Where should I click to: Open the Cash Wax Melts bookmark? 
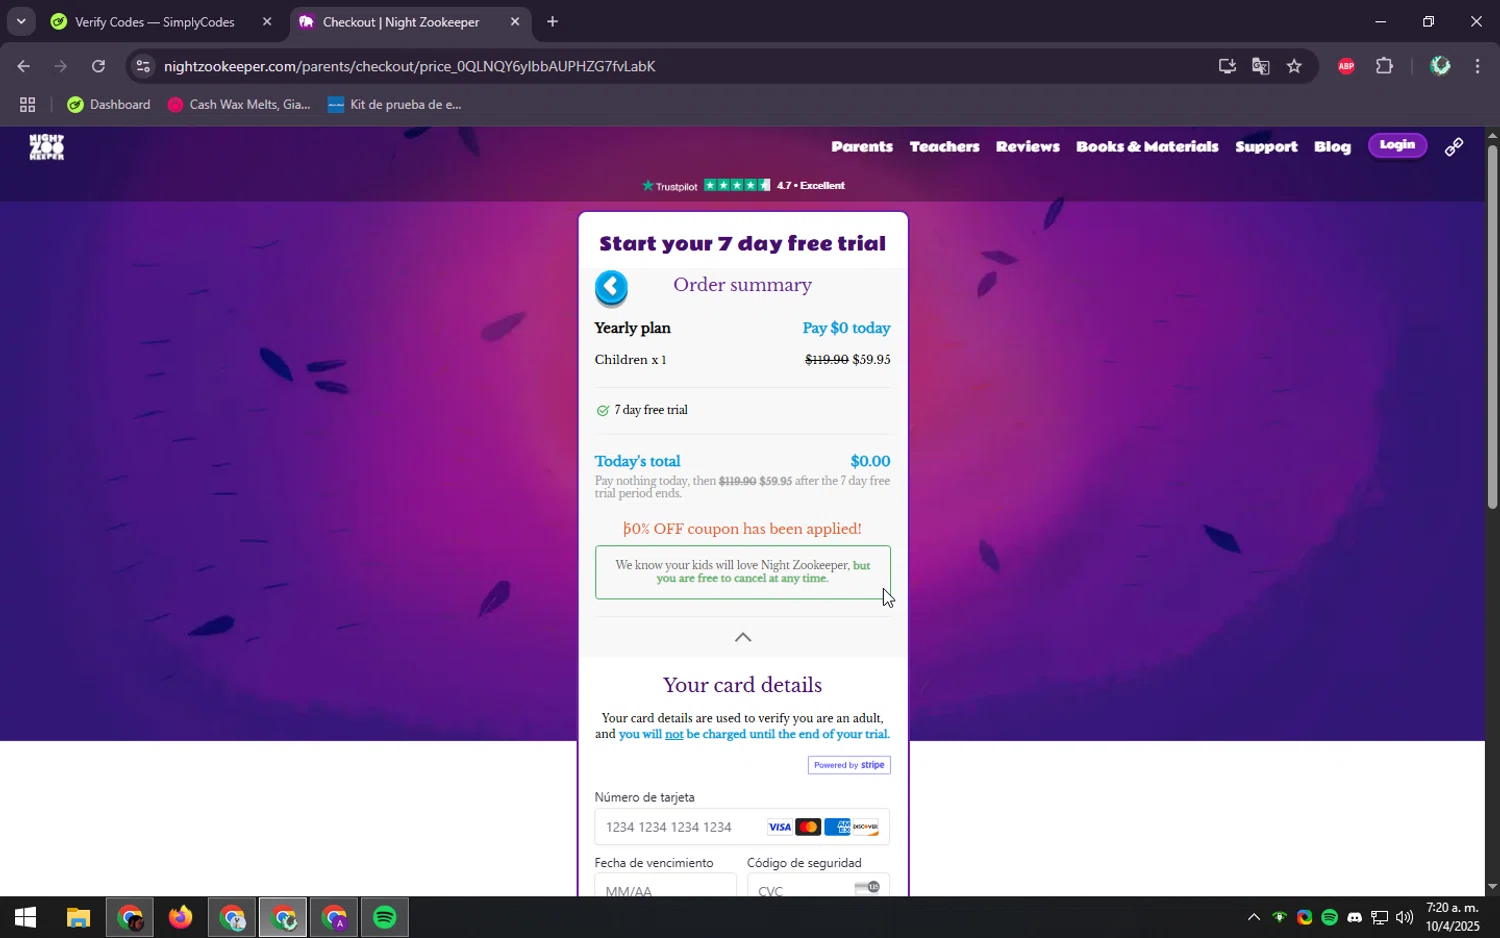(x=239, y=104)
